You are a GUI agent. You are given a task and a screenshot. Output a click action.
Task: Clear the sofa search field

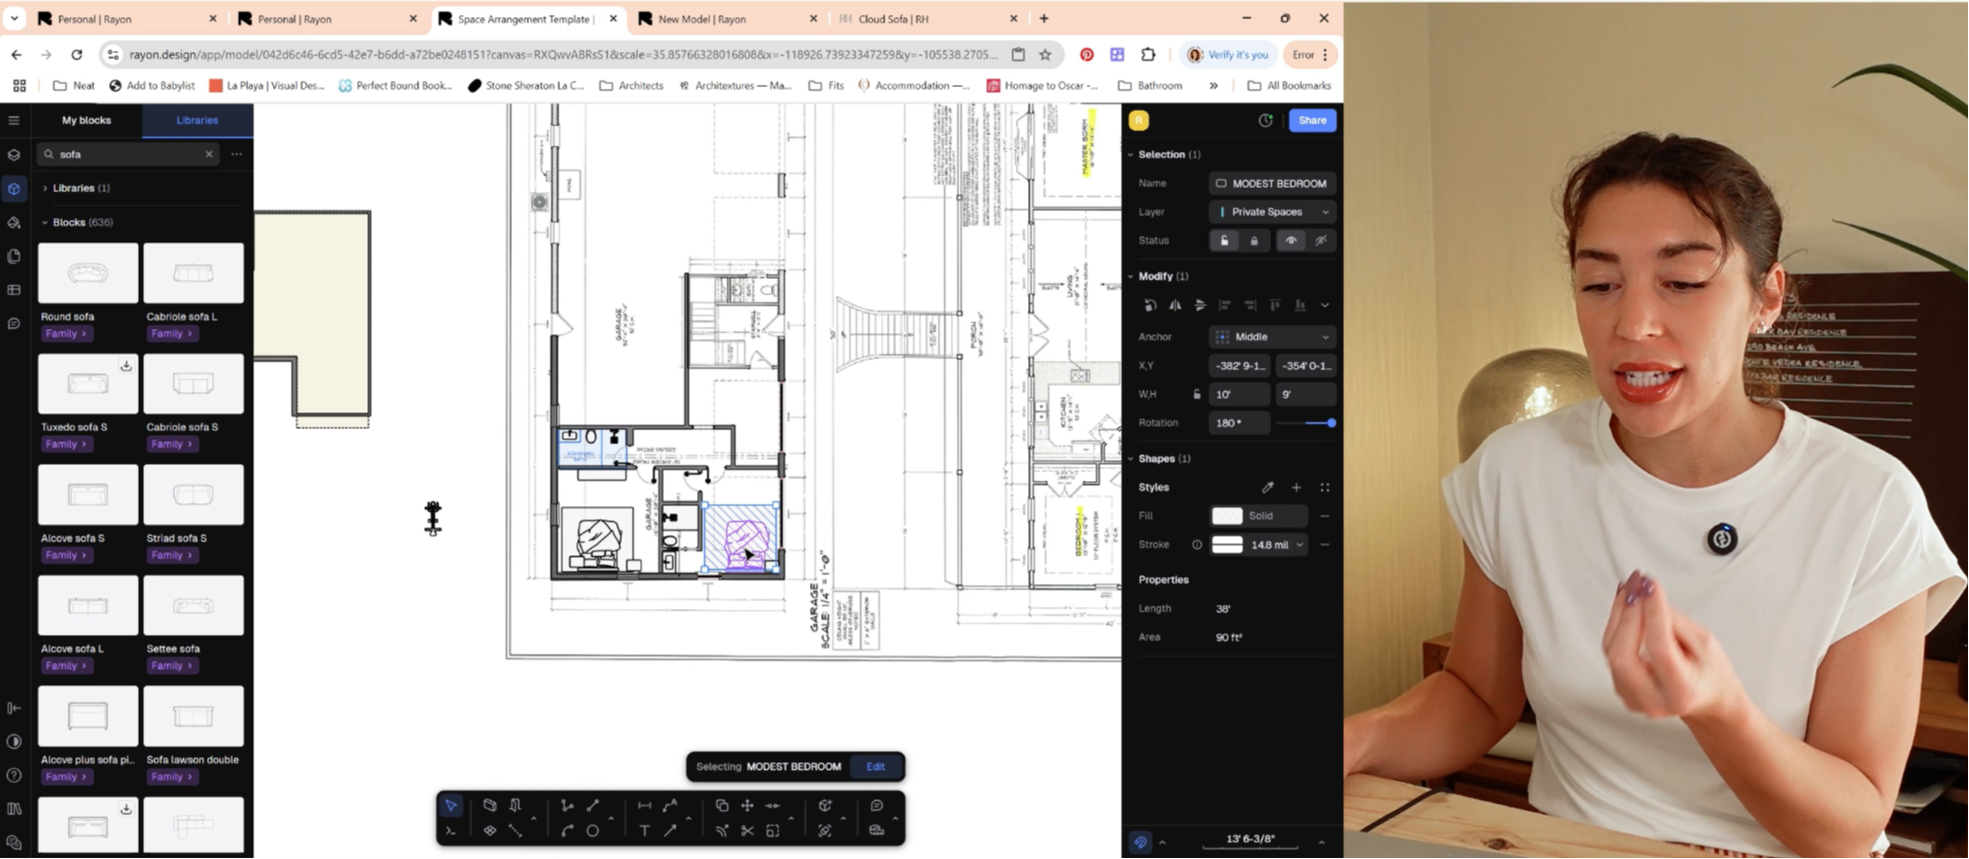(209, 154)
